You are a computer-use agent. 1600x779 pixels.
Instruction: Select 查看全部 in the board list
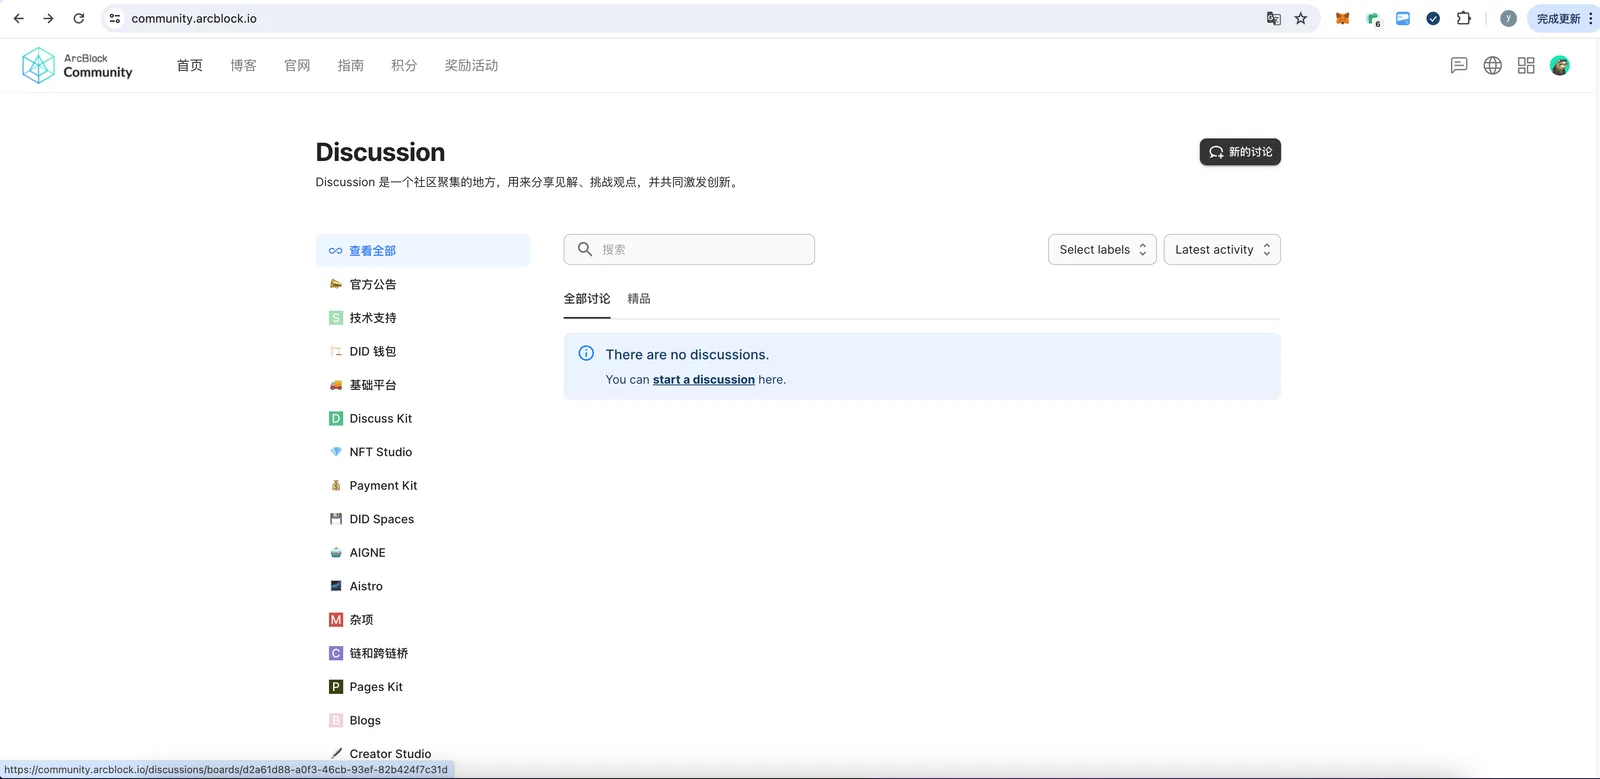pyautogui.click(x=423, y=251)
